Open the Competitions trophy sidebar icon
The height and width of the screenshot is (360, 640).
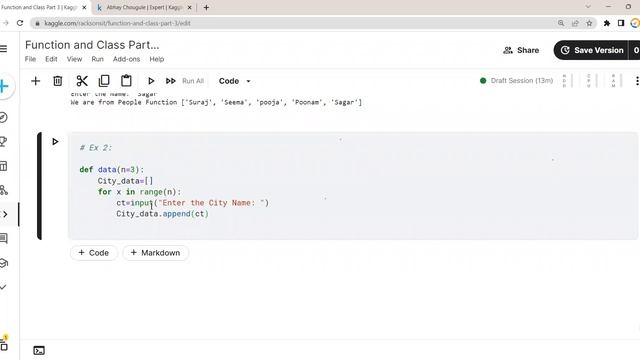[x=4, y=142]
